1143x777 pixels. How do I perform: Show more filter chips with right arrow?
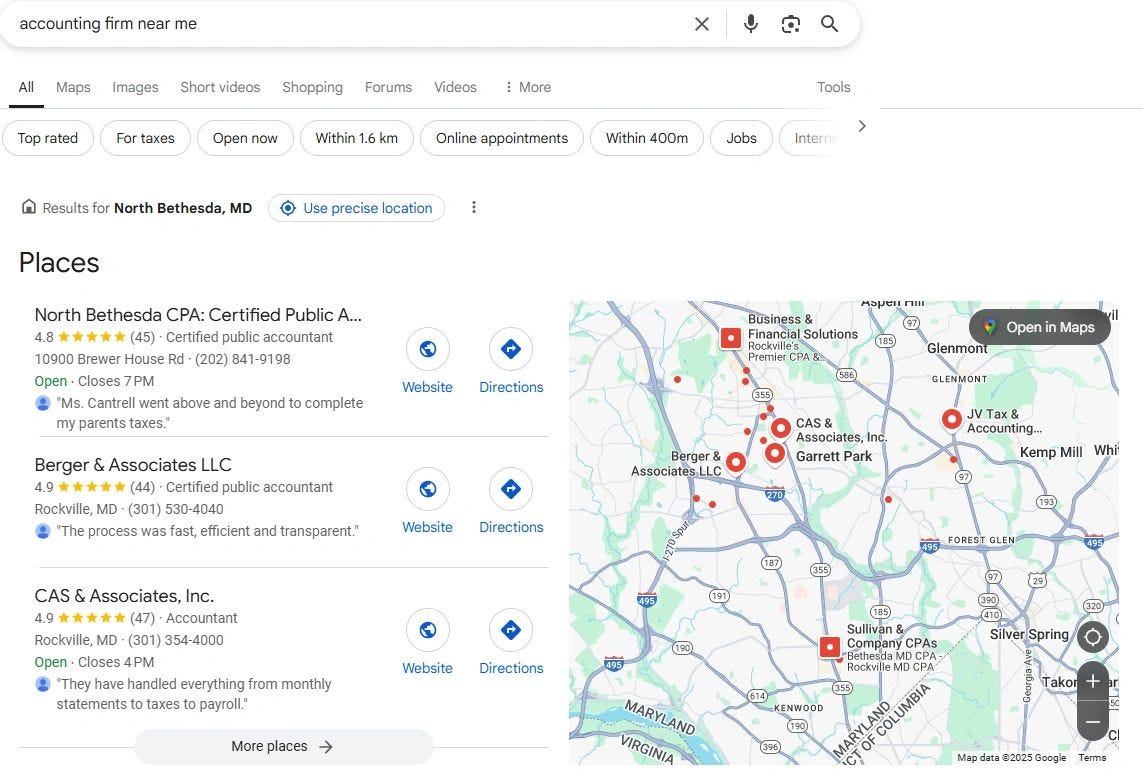click(x=862, y=127)
